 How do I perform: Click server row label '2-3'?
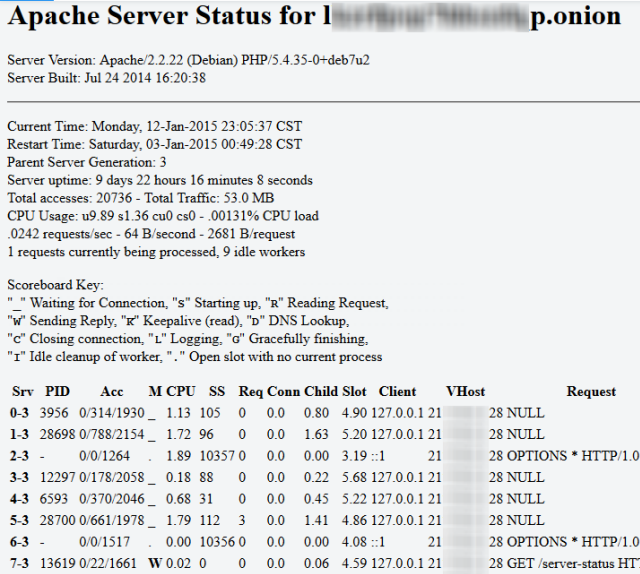[19, 456]
